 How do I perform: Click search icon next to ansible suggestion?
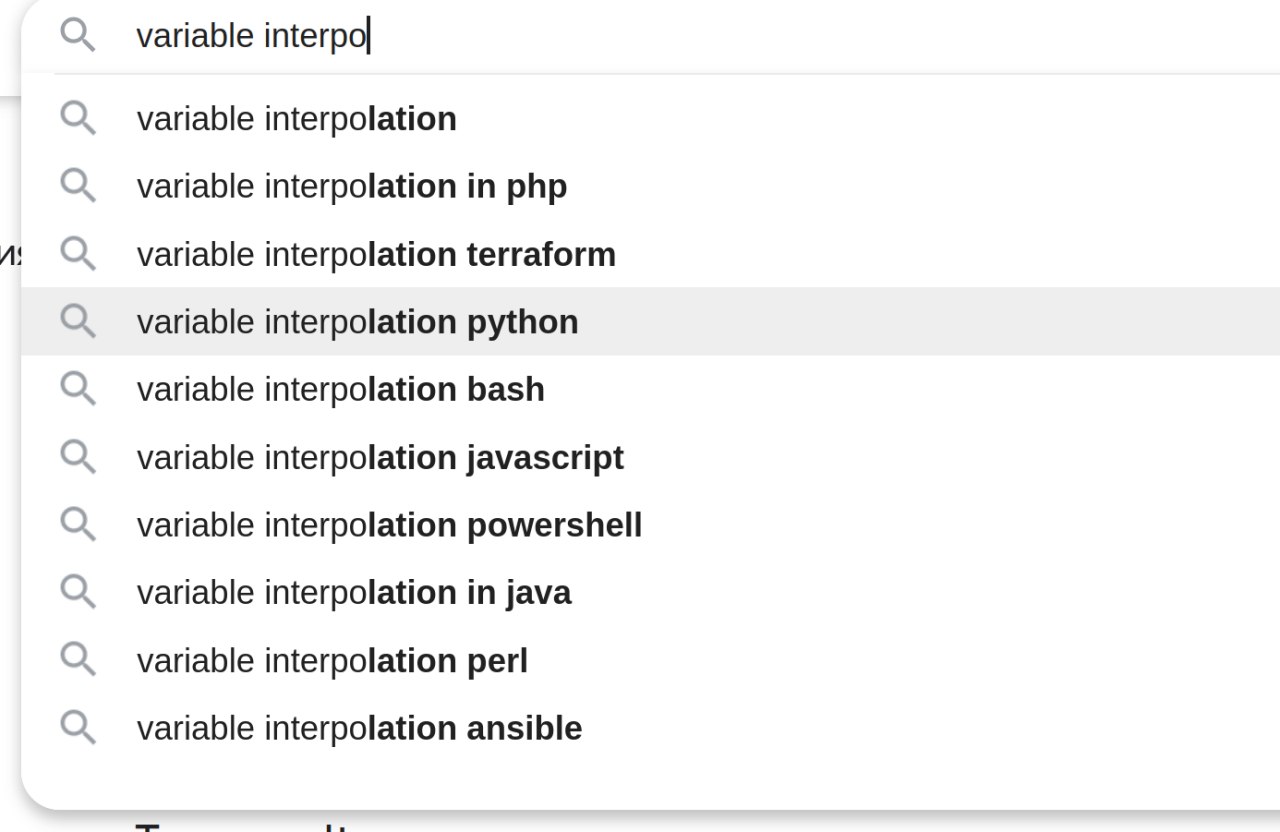pos(78,727)
